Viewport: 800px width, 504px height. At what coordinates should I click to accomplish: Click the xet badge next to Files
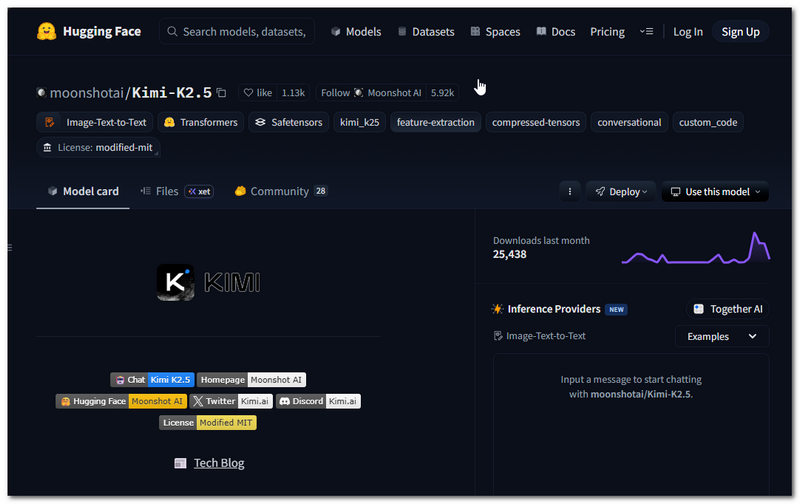pos(199,192)
